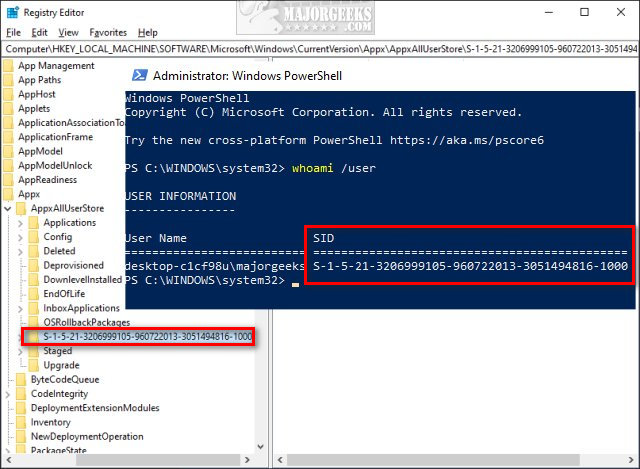Click the Registry Editor app icon
Screen dimensions: 640x469
(x=13, y=12)
